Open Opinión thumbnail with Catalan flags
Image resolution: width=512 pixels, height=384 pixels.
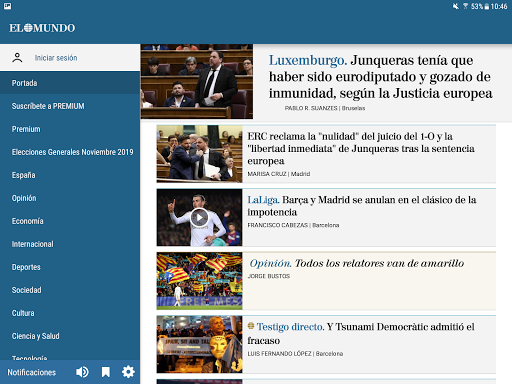pos(199,281)
